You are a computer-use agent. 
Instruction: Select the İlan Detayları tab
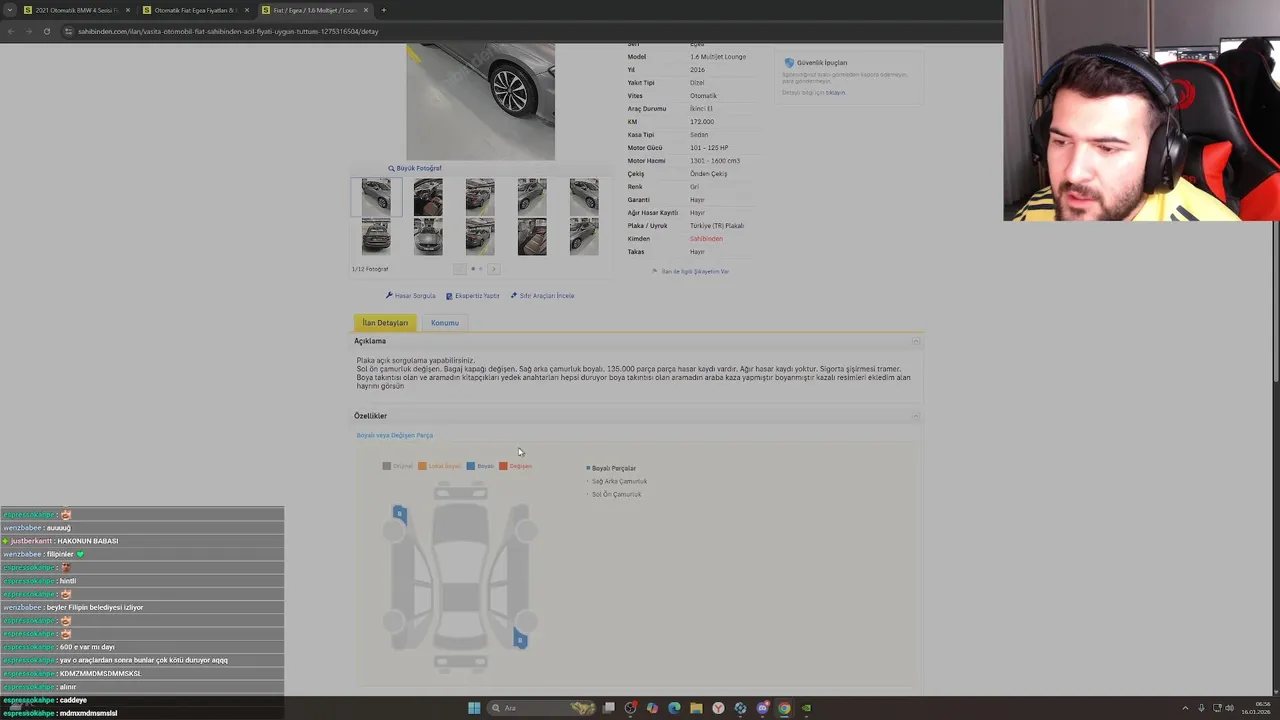(385, 323)
